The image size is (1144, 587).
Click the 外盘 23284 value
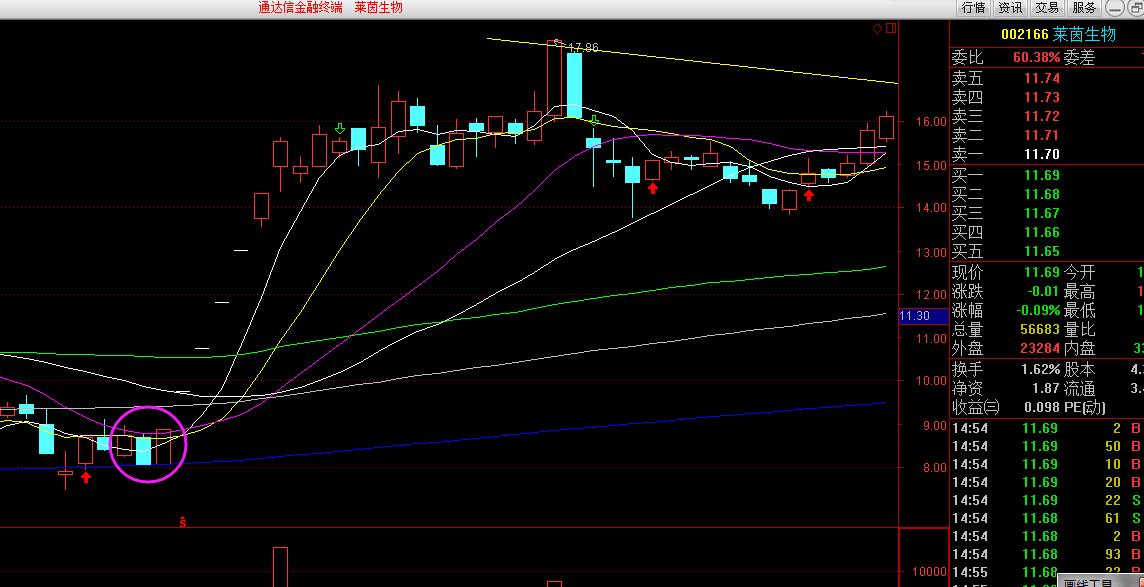click(x=1040, y=349)
